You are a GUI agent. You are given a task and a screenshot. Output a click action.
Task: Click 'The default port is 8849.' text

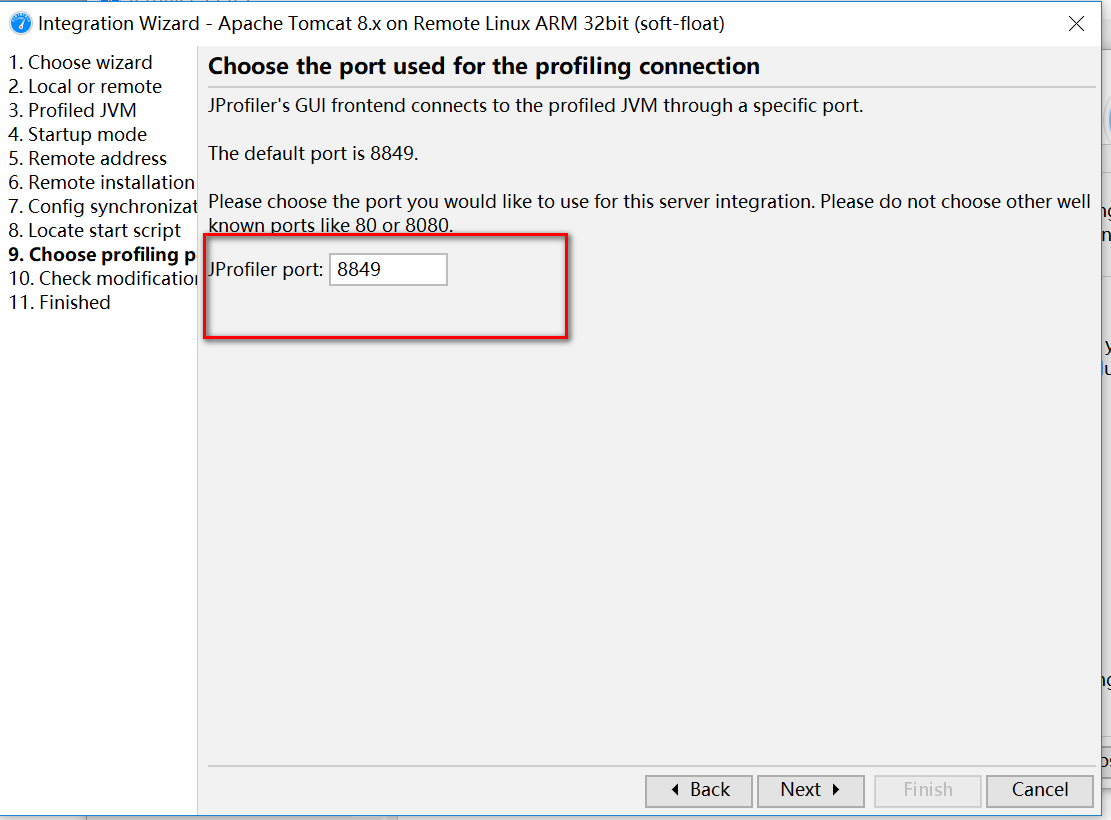pyautogui.click(x=313, y=154)
